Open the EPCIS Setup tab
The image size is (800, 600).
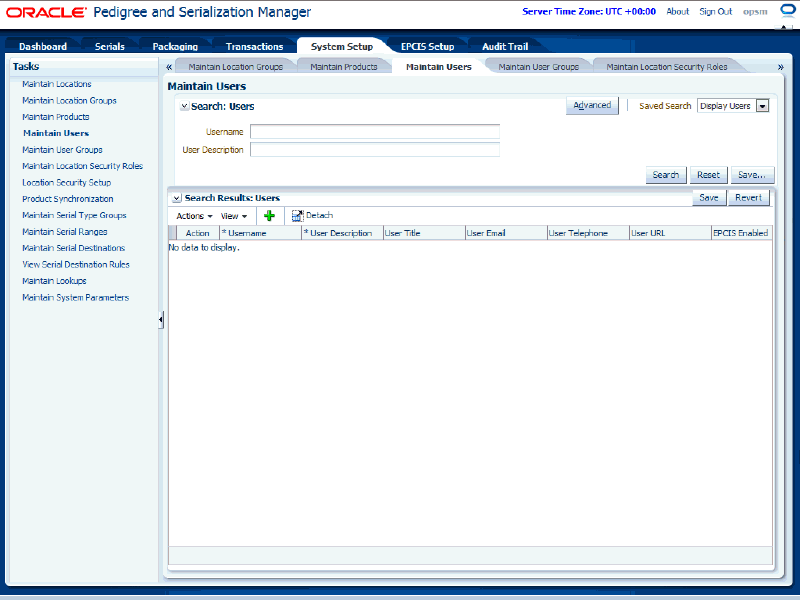pyautogui.click(x=428, y=46)
